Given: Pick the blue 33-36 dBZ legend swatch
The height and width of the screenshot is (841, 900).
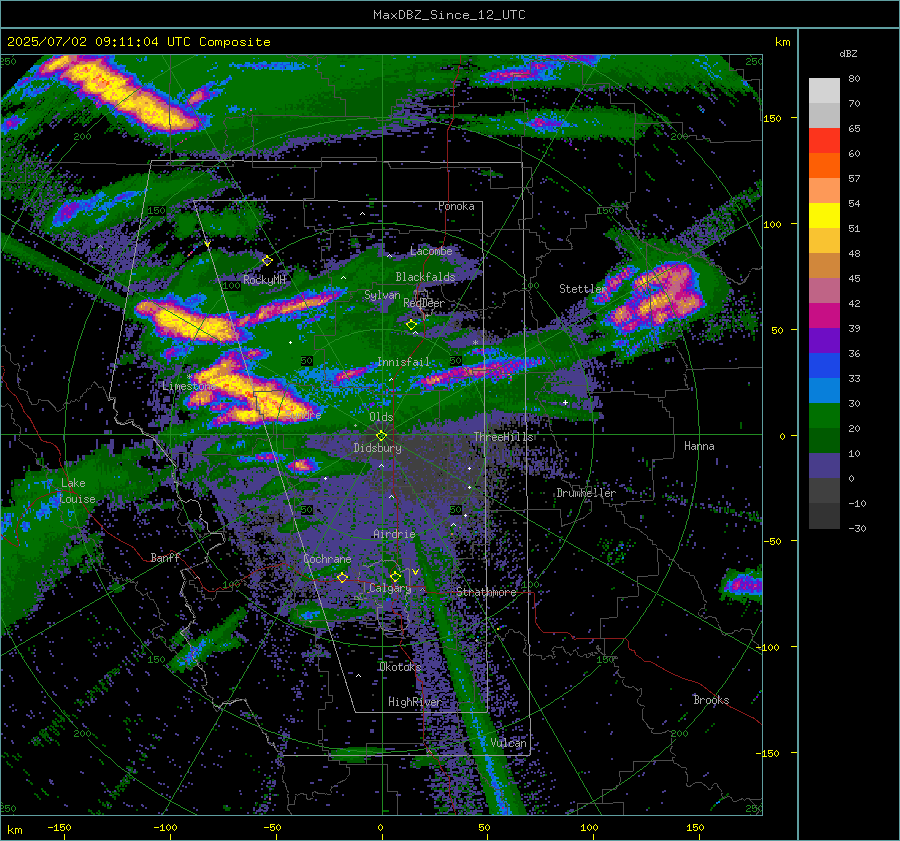Looking at the screenshot, I should pos(824,365).
